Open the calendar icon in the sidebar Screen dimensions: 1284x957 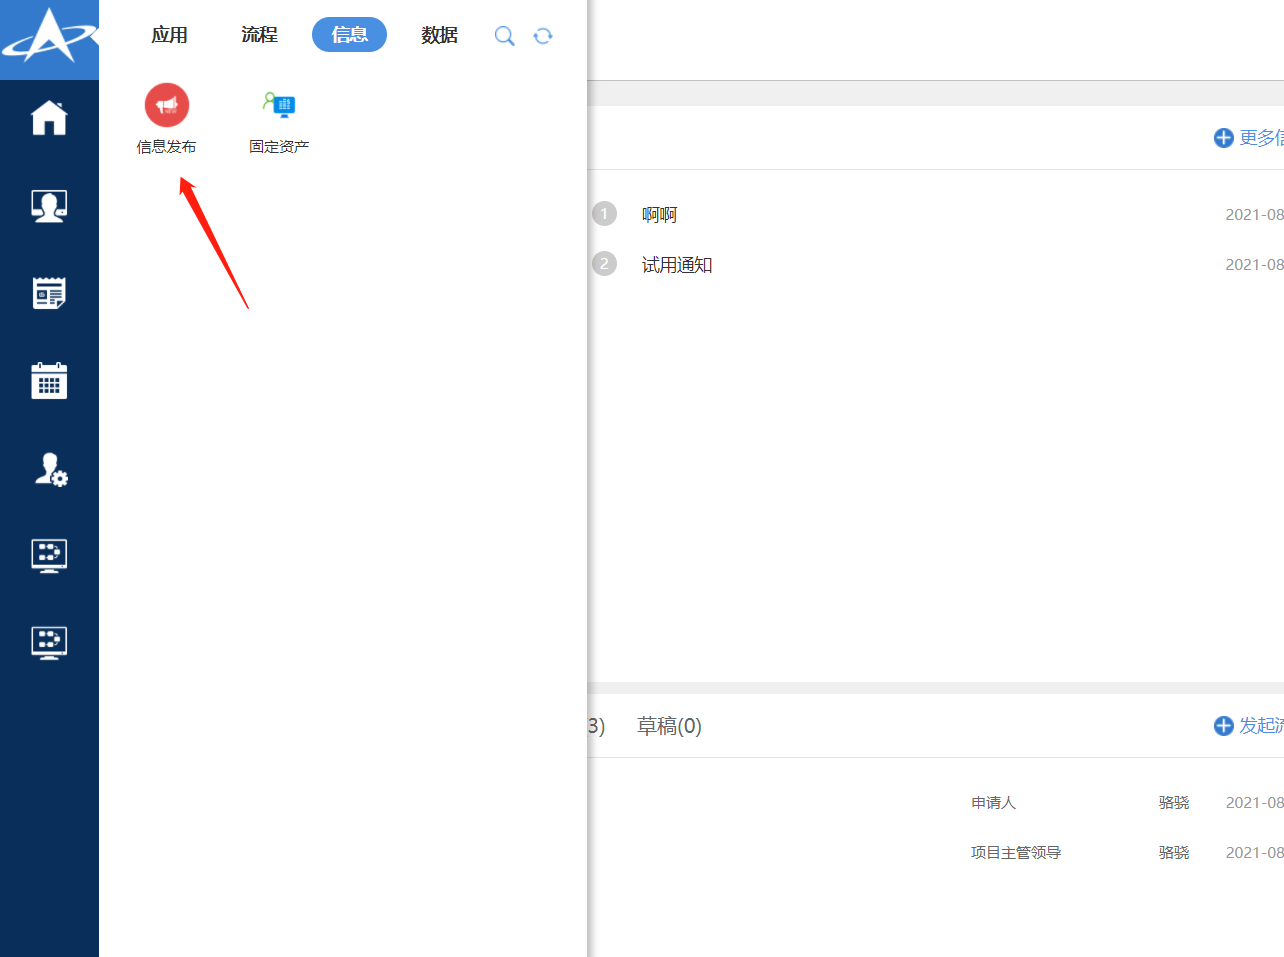(49, 381)
